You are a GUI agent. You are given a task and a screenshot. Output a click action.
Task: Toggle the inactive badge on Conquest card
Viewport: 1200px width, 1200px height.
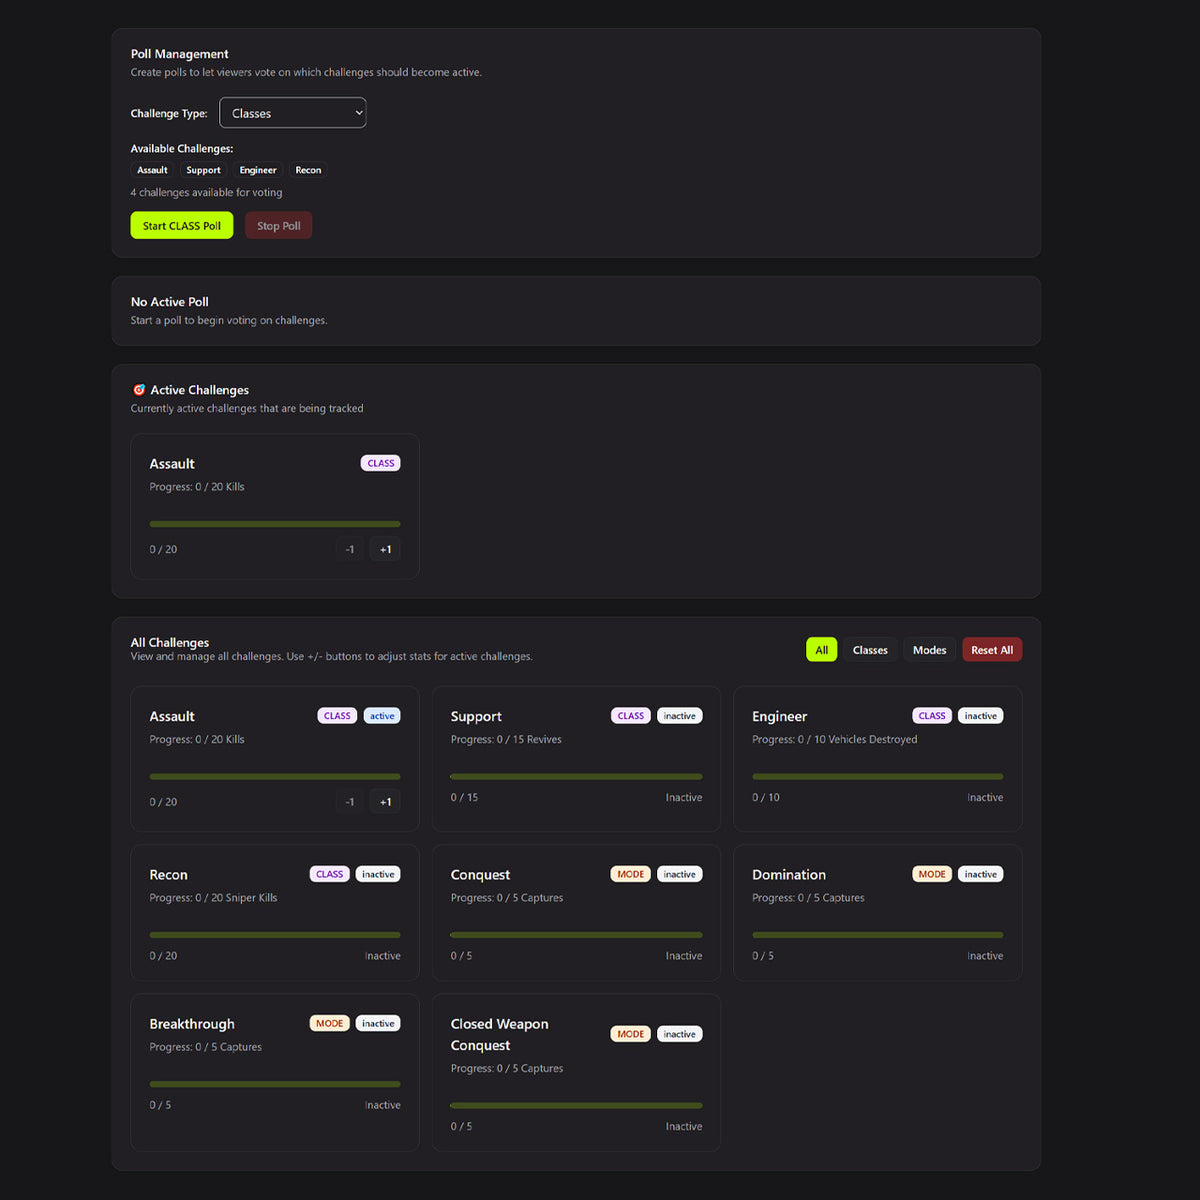[x=679, y=874]
